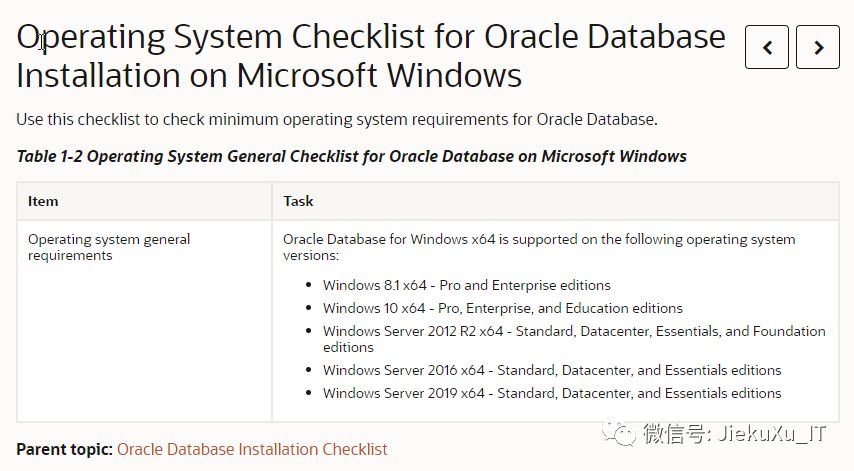Viewport: 854px width, 471px height.
Task: Go to the next page arrow
Action: [x=818, y=47]
